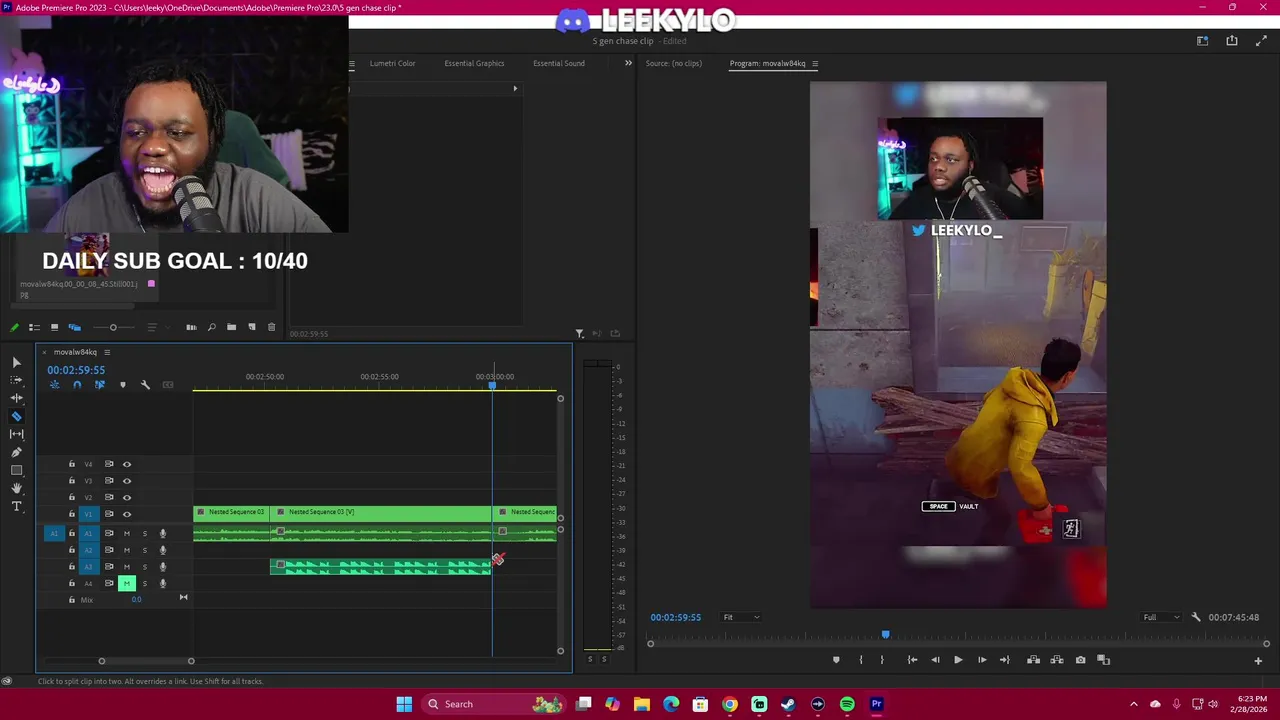This screenshot has height=720, width=1280.
Task: Open Program monitor panel menu
Action: point(815,63)
